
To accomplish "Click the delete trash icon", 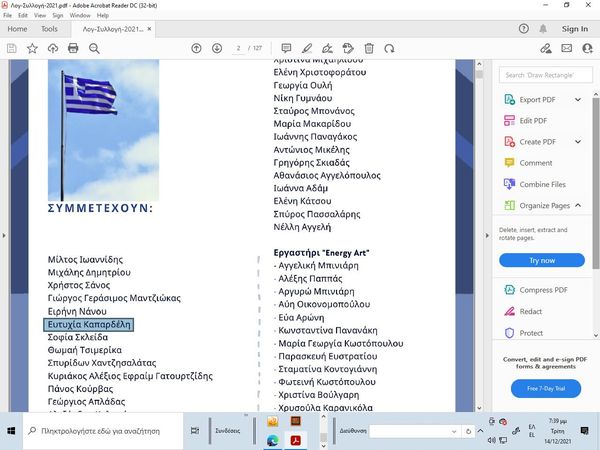I will point(369,48).
